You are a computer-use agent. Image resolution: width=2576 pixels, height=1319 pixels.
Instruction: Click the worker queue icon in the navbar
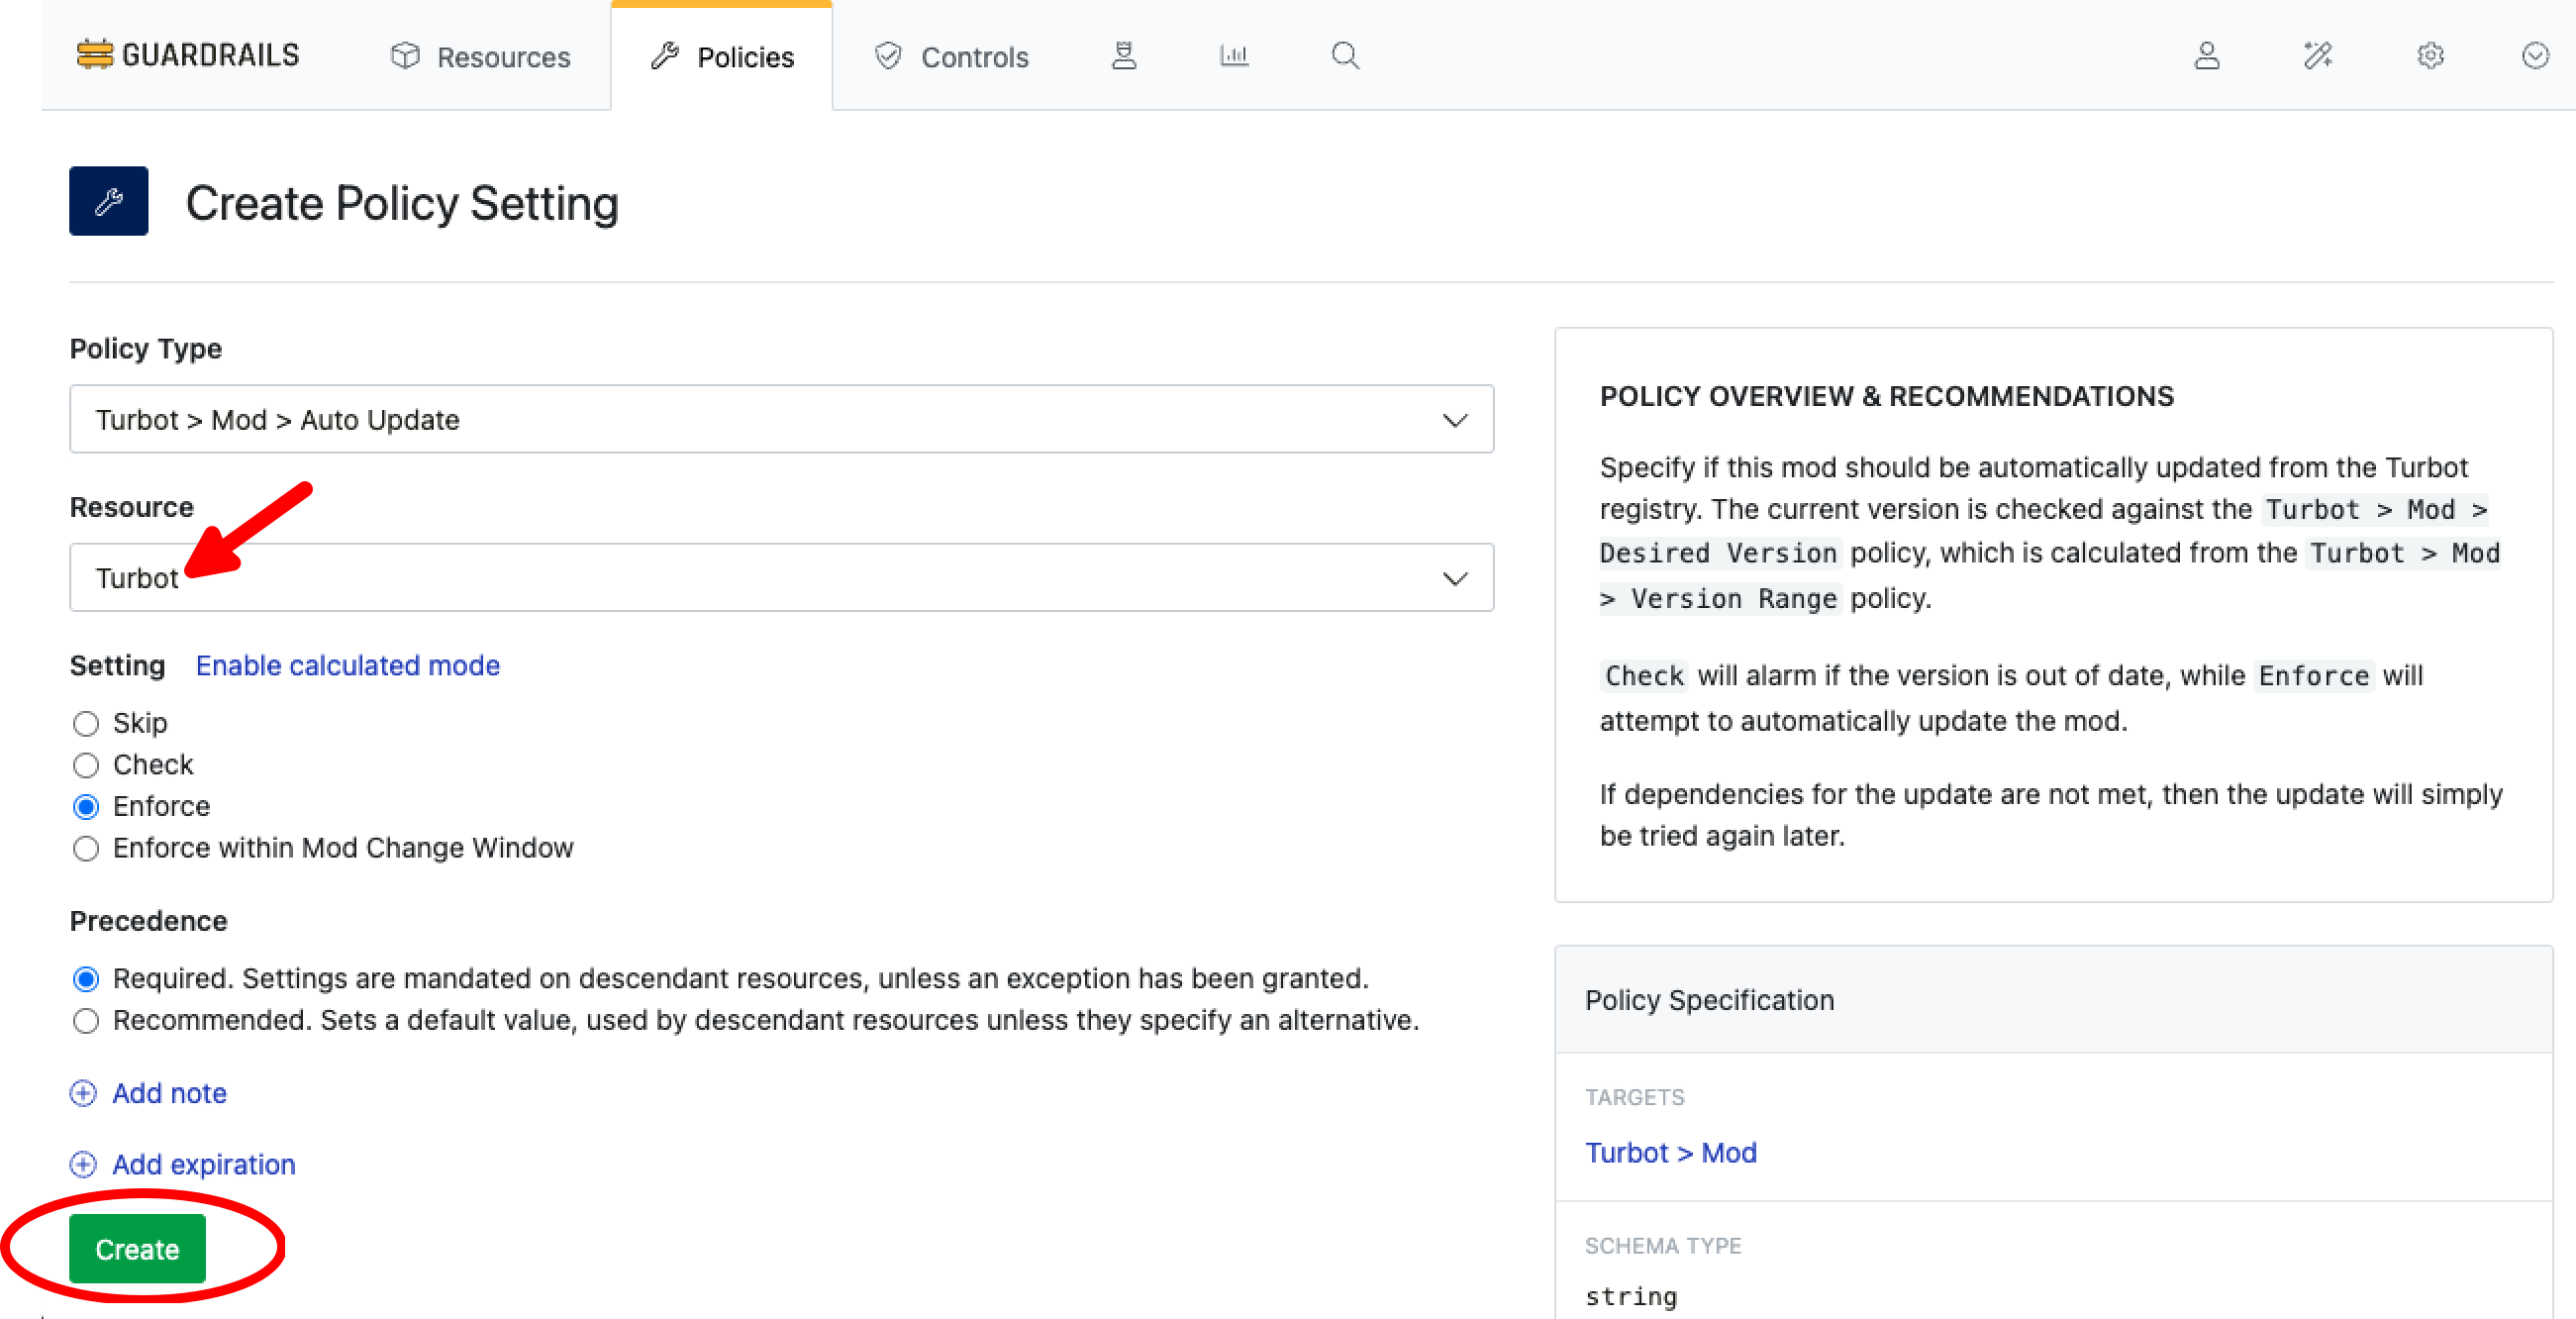1124,56
